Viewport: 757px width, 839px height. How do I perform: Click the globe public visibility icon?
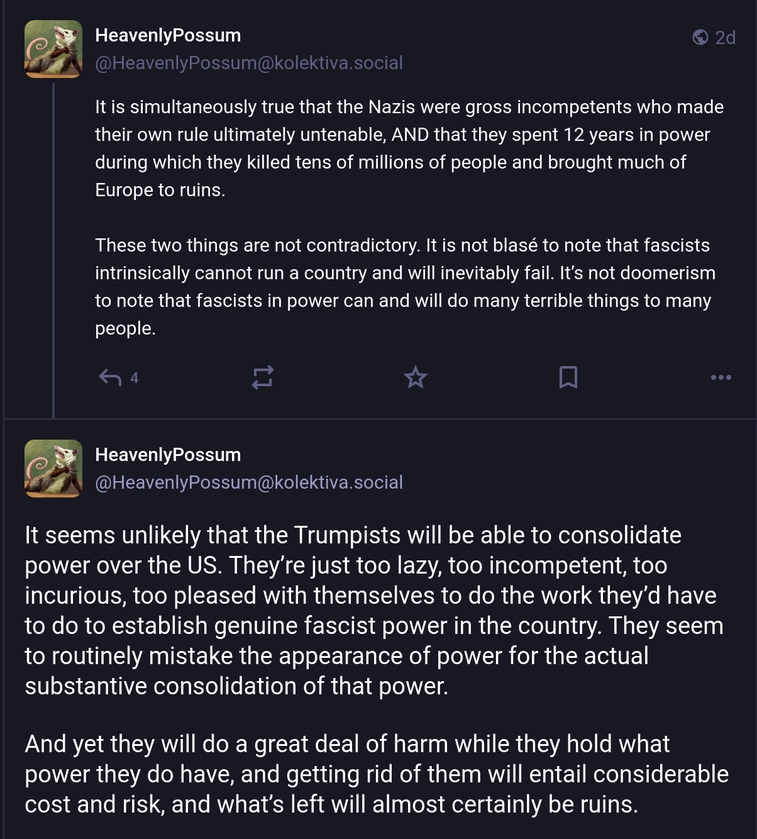[700, 38]
